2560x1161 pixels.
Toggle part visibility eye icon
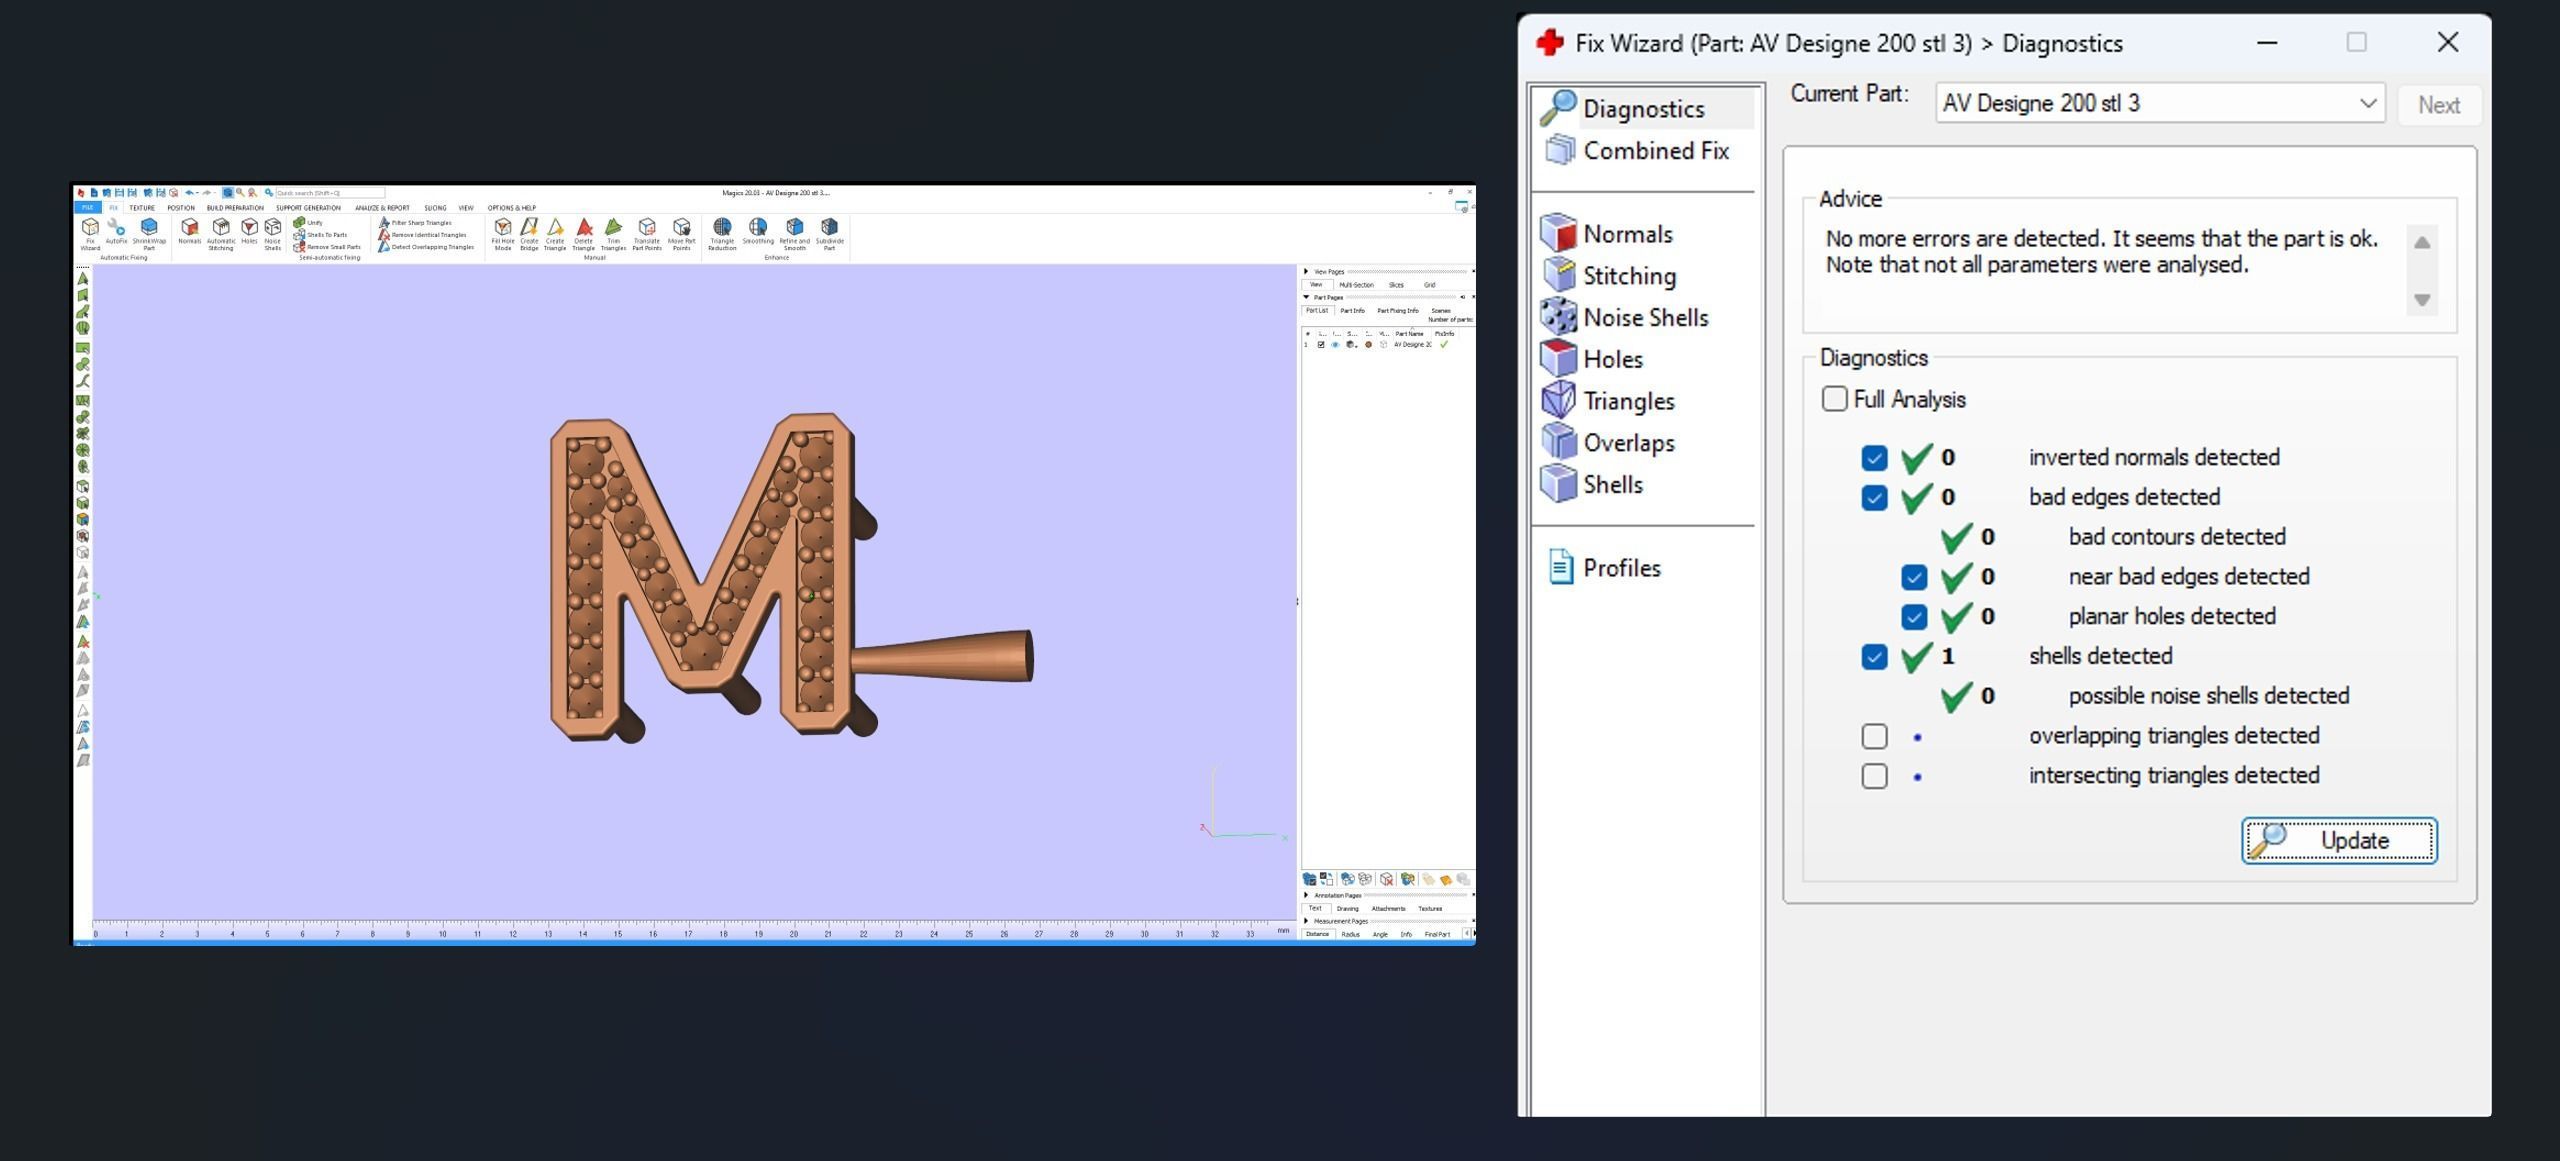click(x=1334, y=345)
